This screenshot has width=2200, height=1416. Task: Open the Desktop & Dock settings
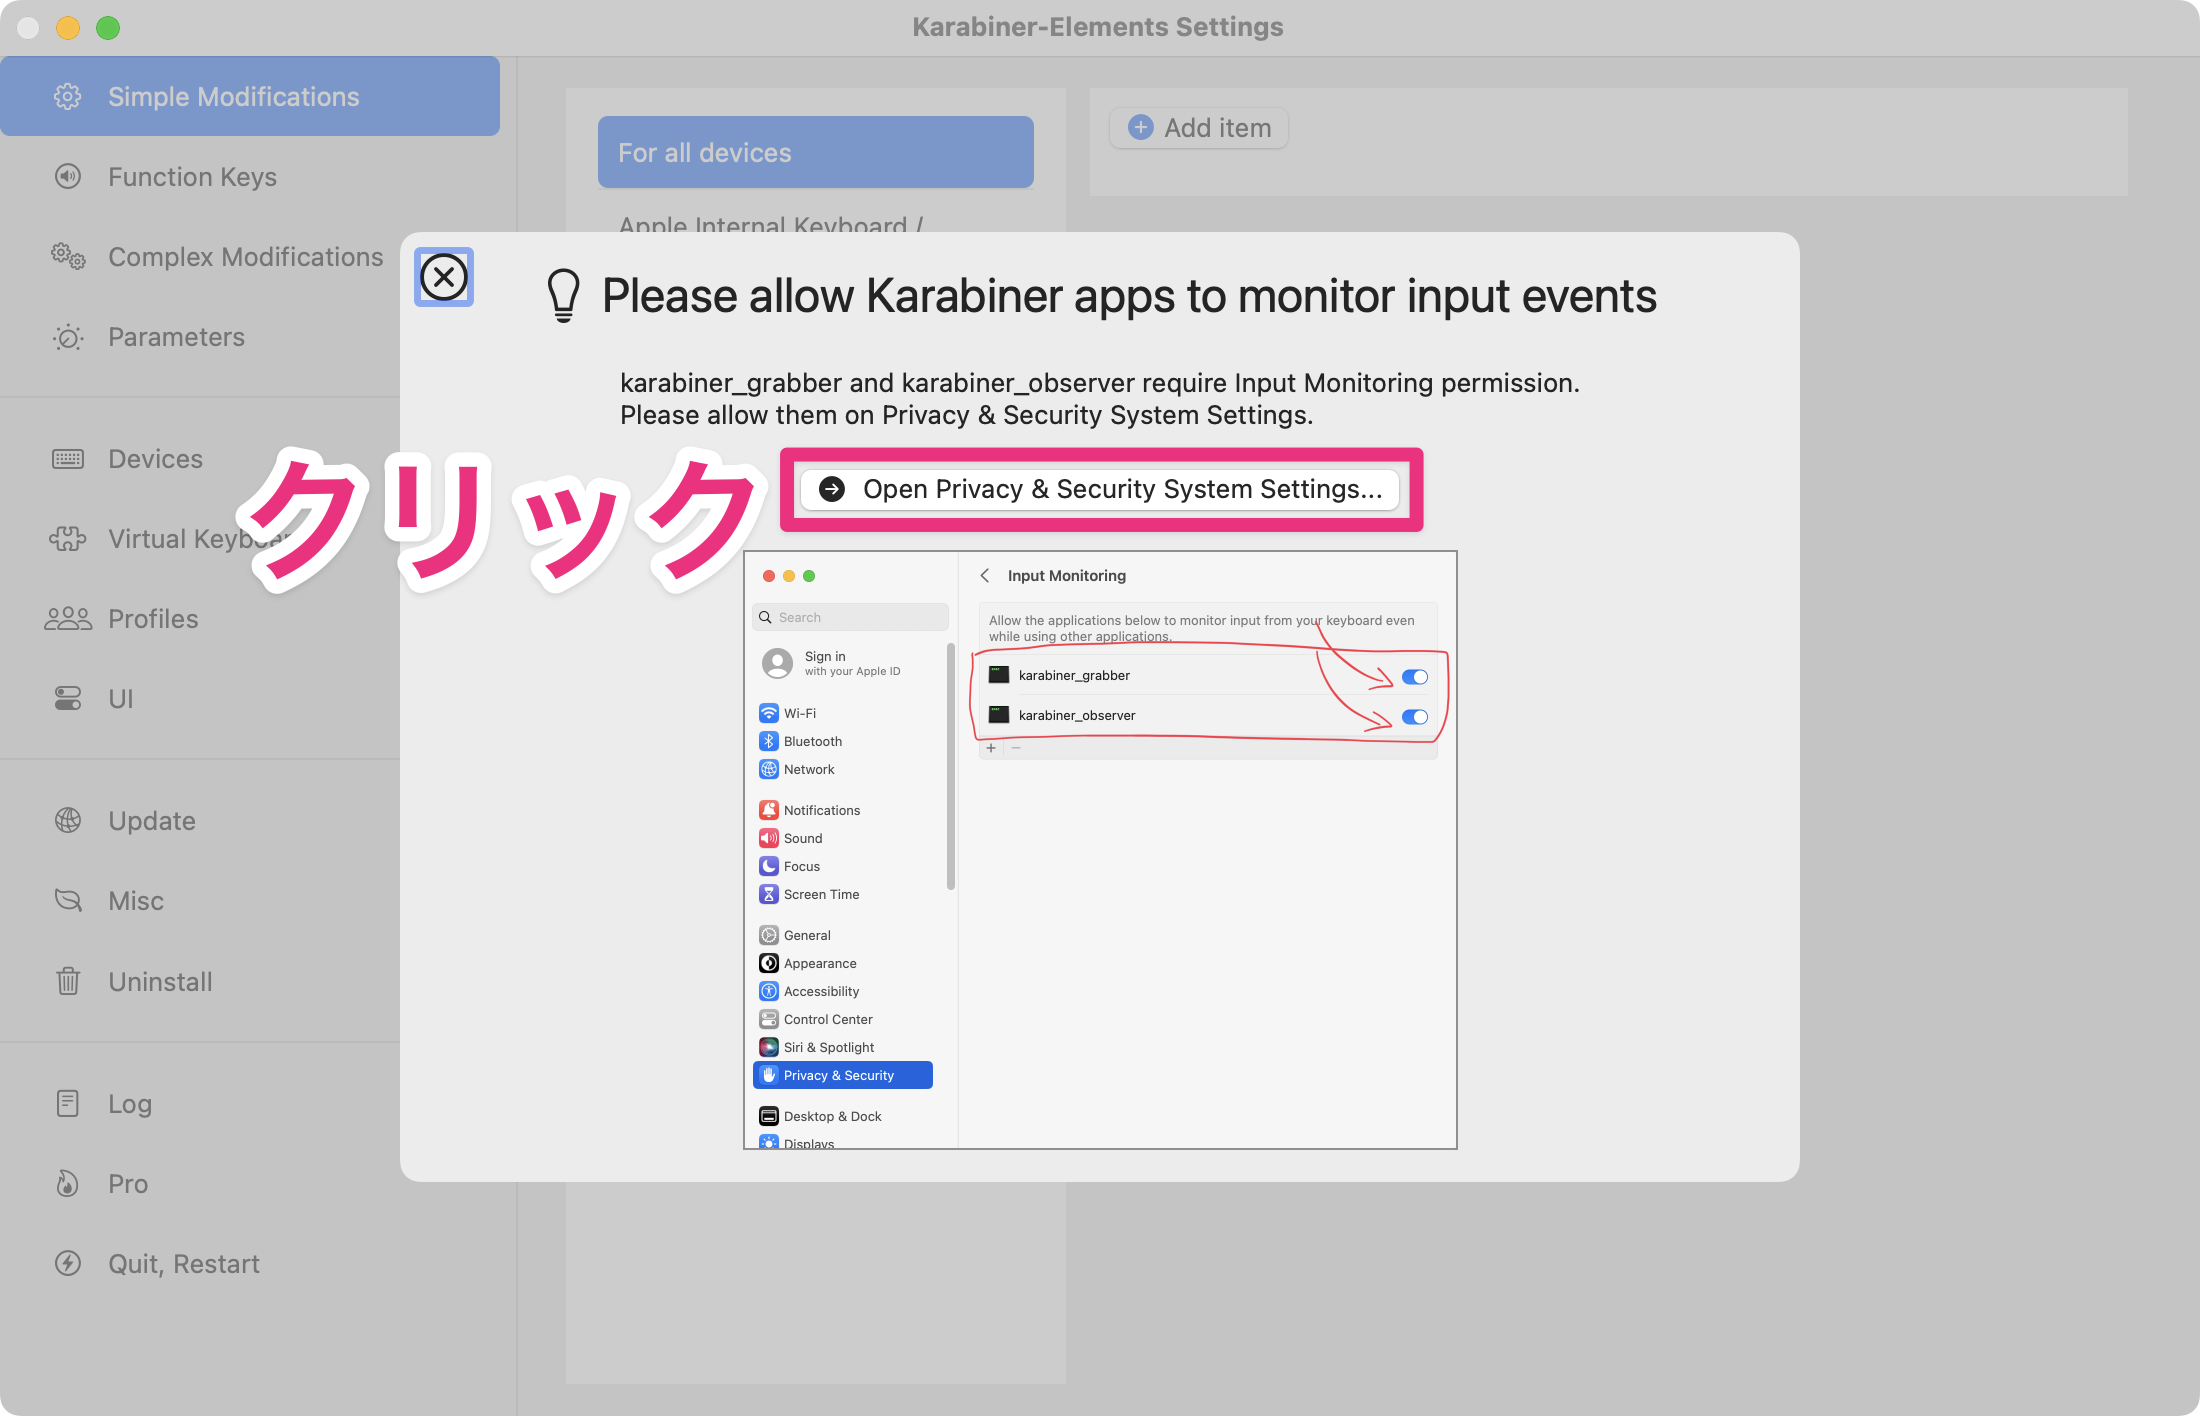[831, 1115]
